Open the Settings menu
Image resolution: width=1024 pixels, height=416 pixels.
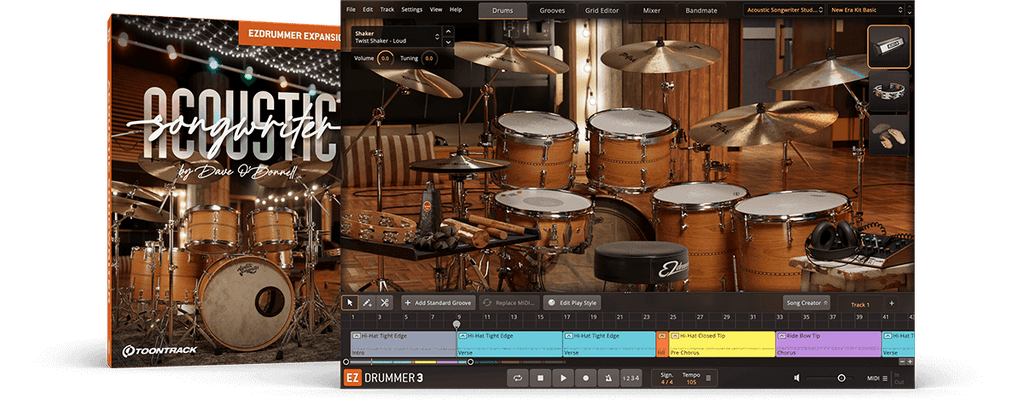[x=411, y=10]
